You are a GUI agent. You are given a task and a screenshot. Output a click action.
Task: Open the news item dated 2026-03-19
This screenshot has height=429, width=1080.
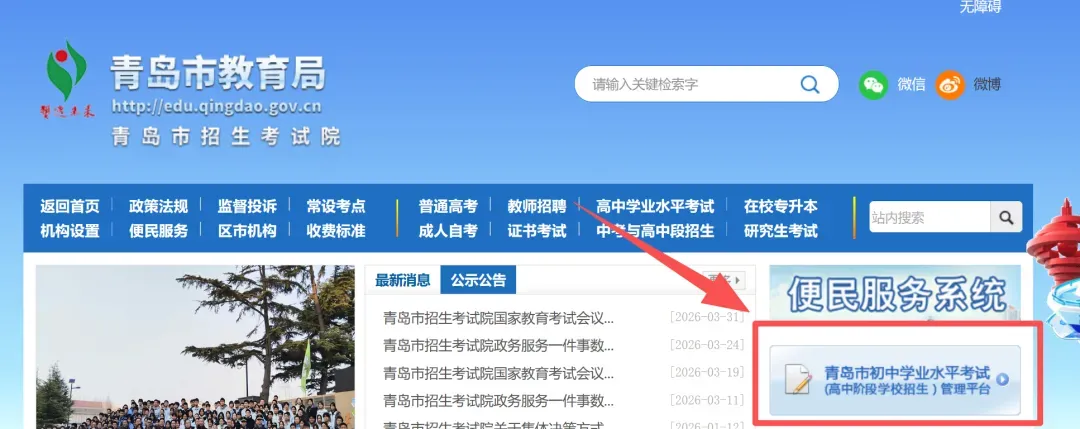tap(498, 373)
